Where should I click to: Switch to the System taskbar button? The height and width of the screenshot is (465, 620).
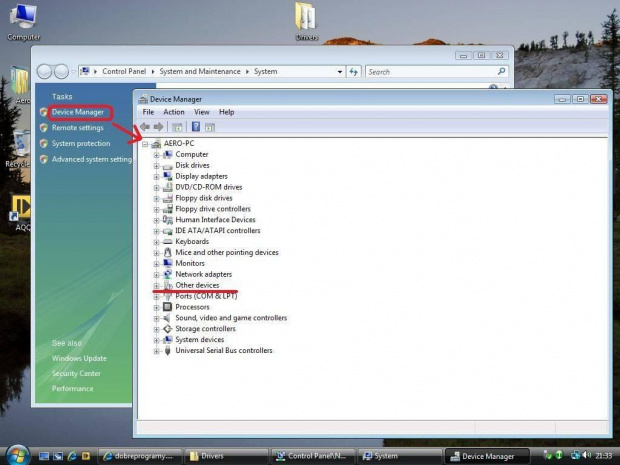tap(400, 456)
